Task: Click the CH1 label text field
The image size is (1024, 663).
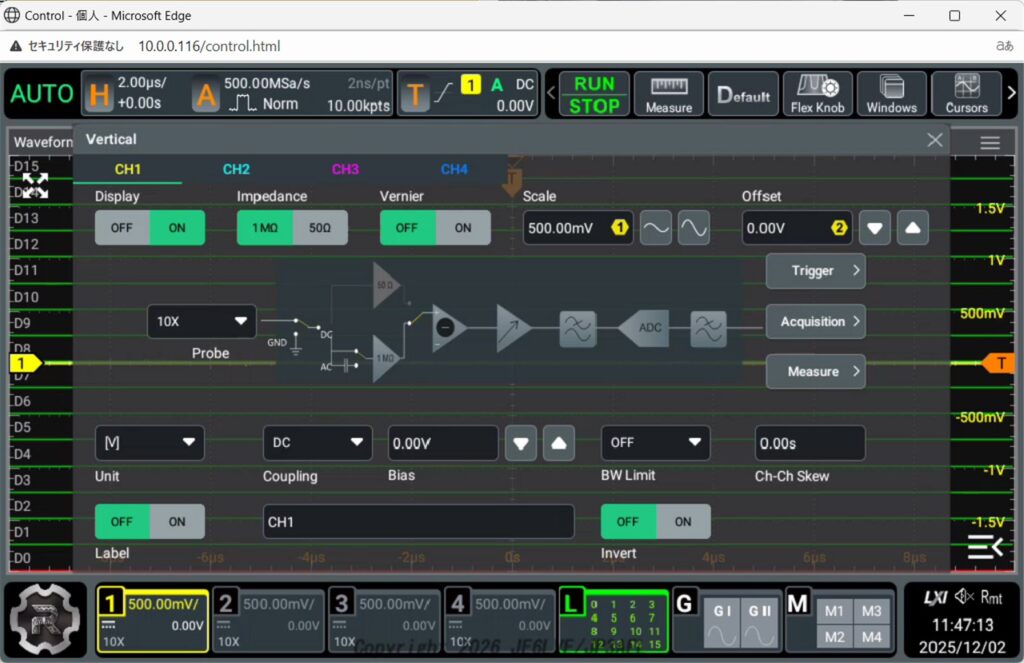Action: [x=418, y=522]
